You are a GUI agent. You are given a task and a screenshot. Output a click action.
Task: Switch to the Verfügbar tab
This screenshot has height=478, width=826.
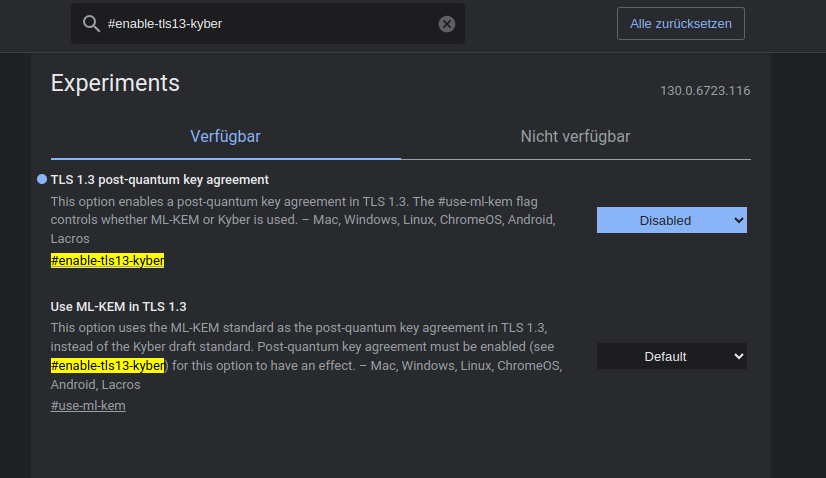coord(225,136)
